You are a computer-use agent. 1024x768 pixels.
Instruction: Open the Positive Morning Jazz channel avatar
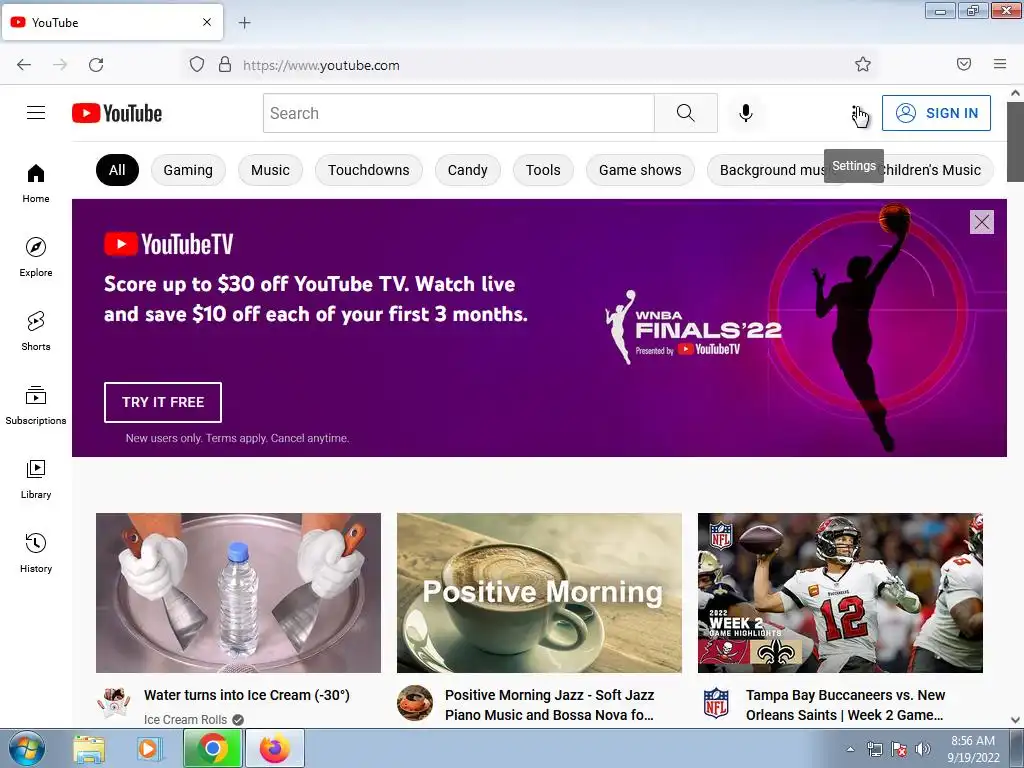(415, 703)
